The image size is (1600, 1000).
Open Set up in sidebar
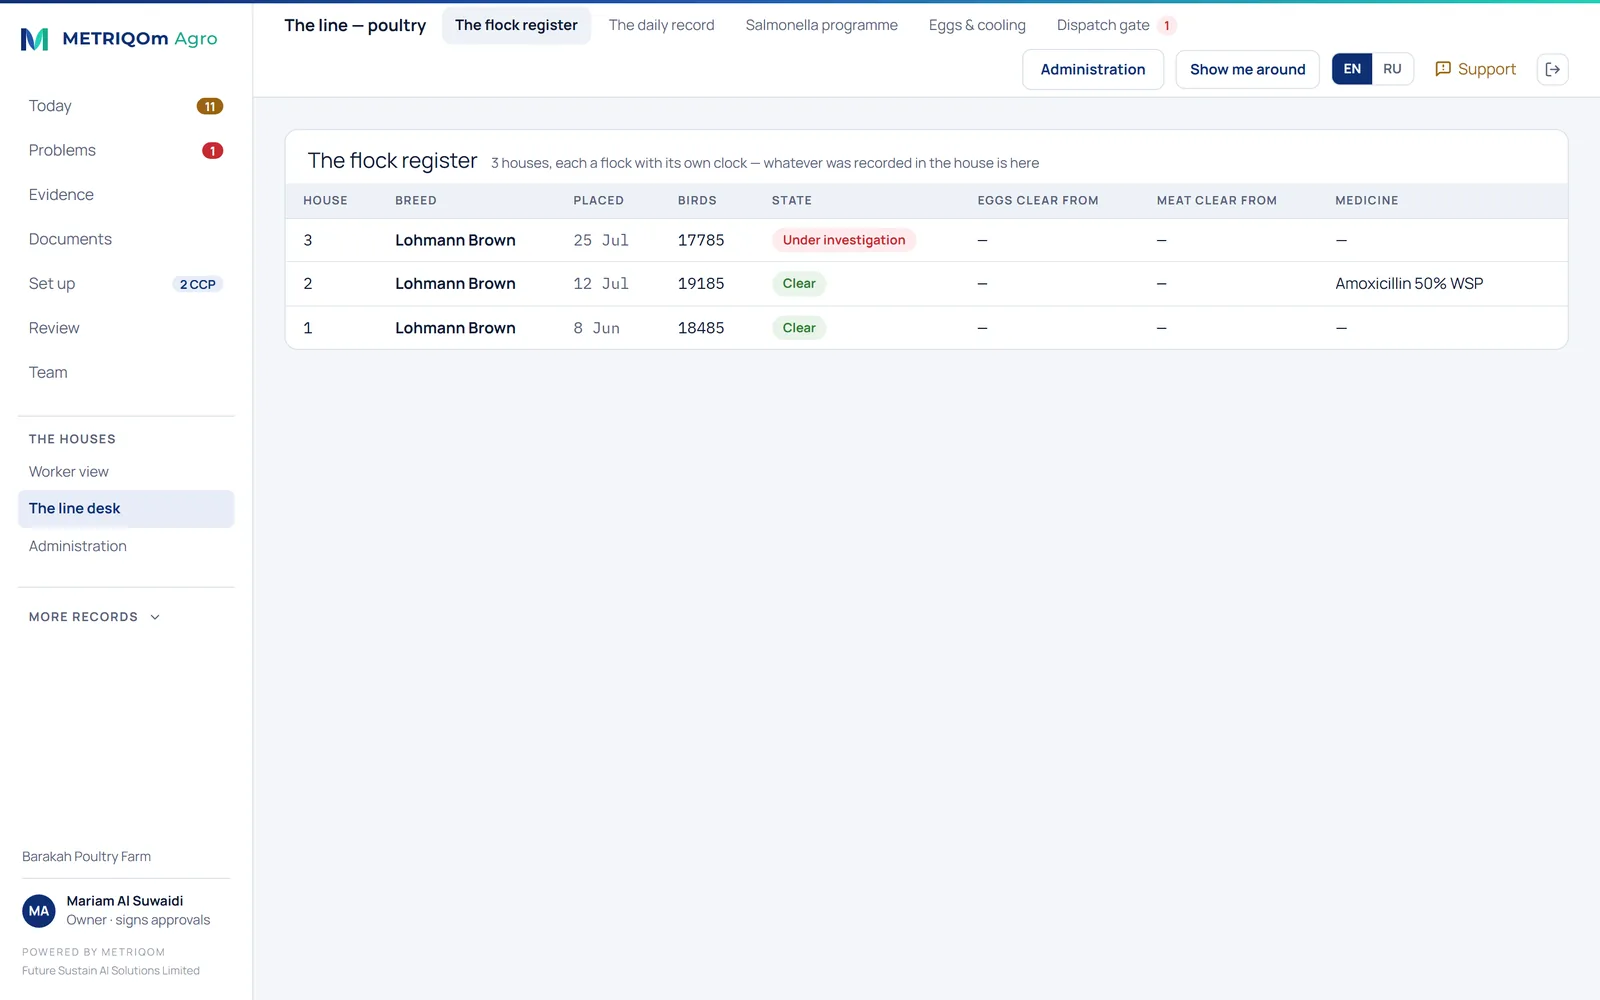coord(126,284)
